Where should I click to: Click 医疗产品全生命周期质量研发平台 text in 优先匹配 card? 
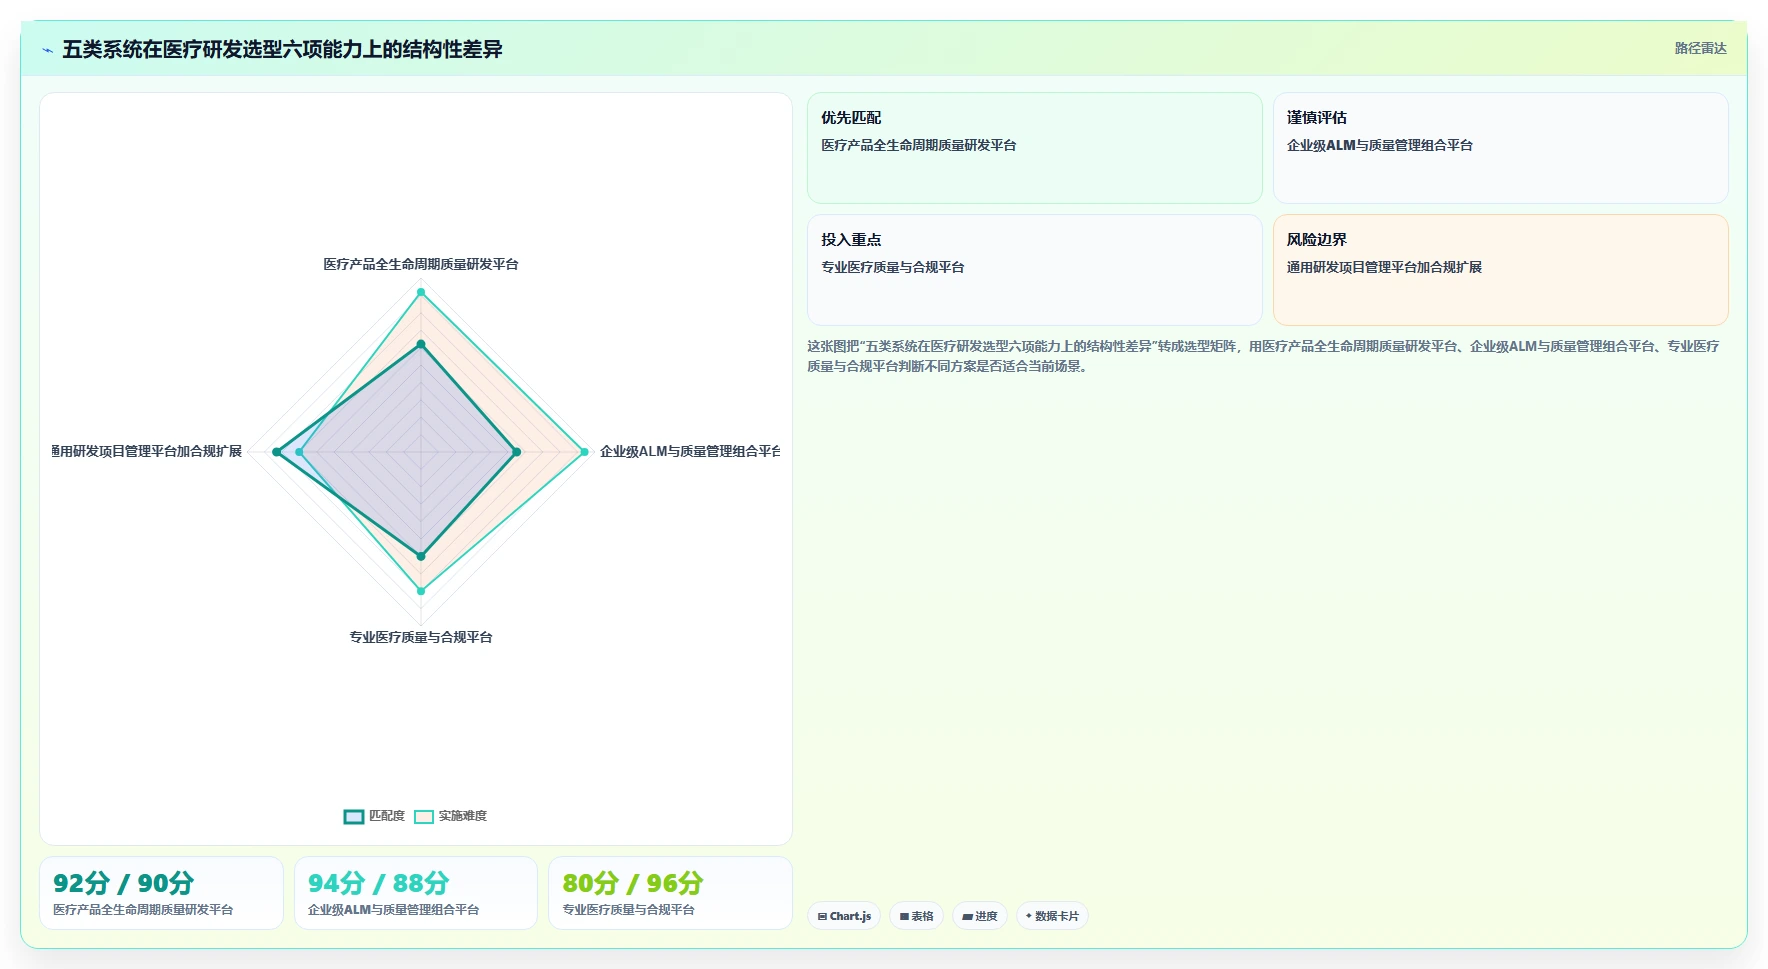[x=918, y=145]
